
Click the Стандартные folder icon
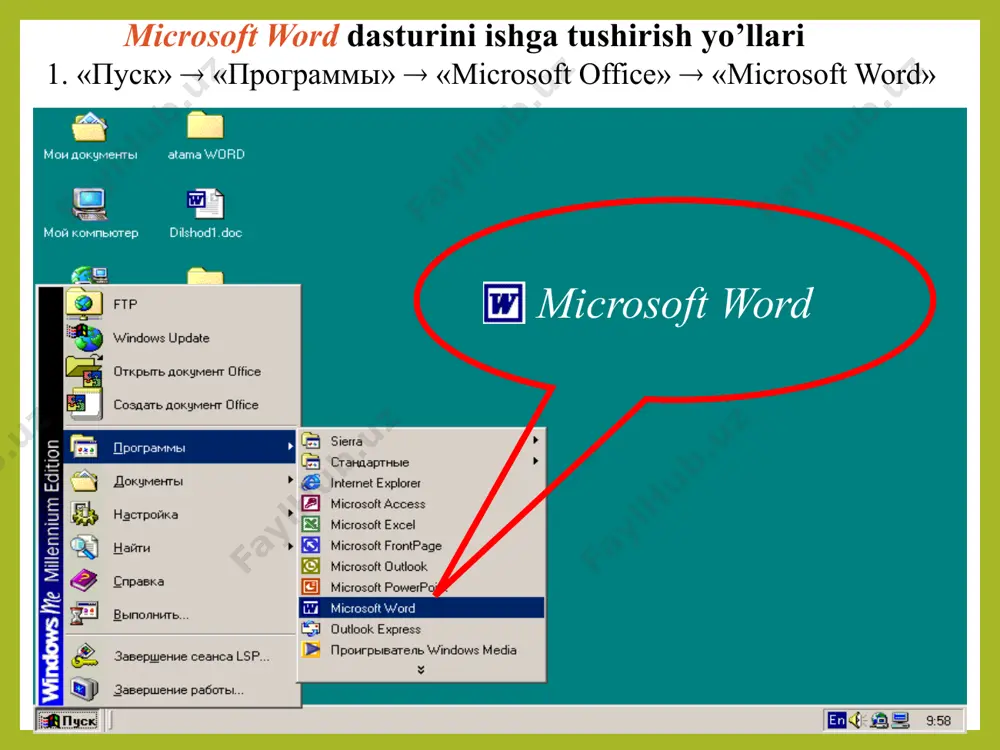tap(311, 462)
